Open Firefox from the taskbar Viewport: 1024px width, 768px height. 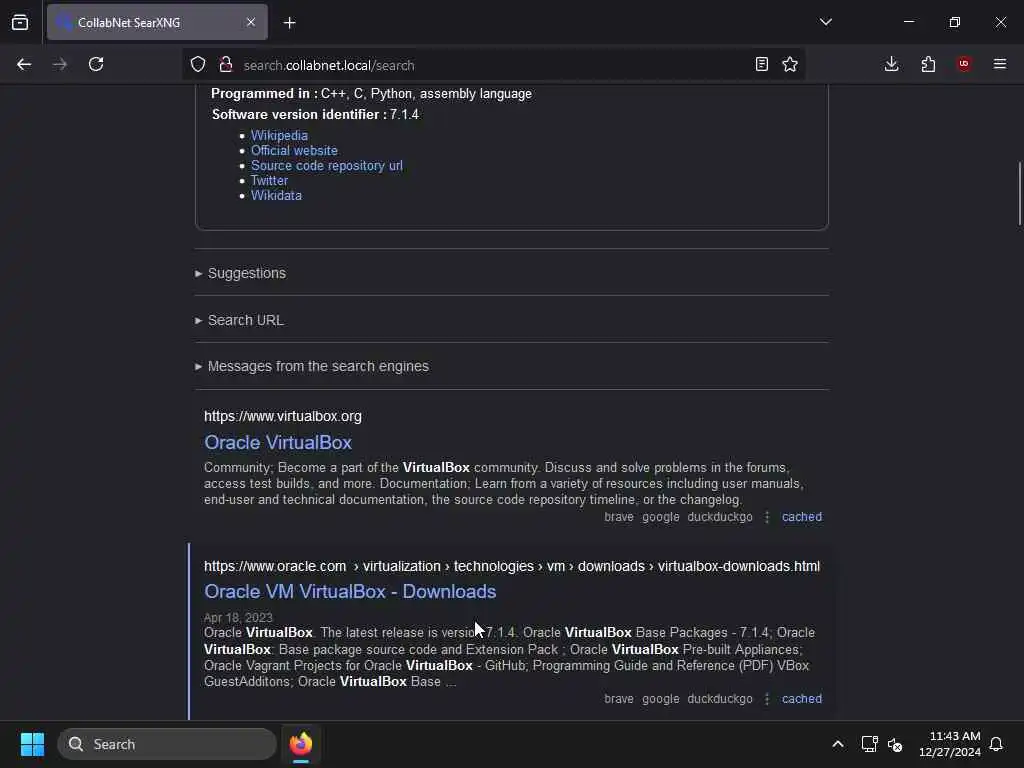point(301,744)
